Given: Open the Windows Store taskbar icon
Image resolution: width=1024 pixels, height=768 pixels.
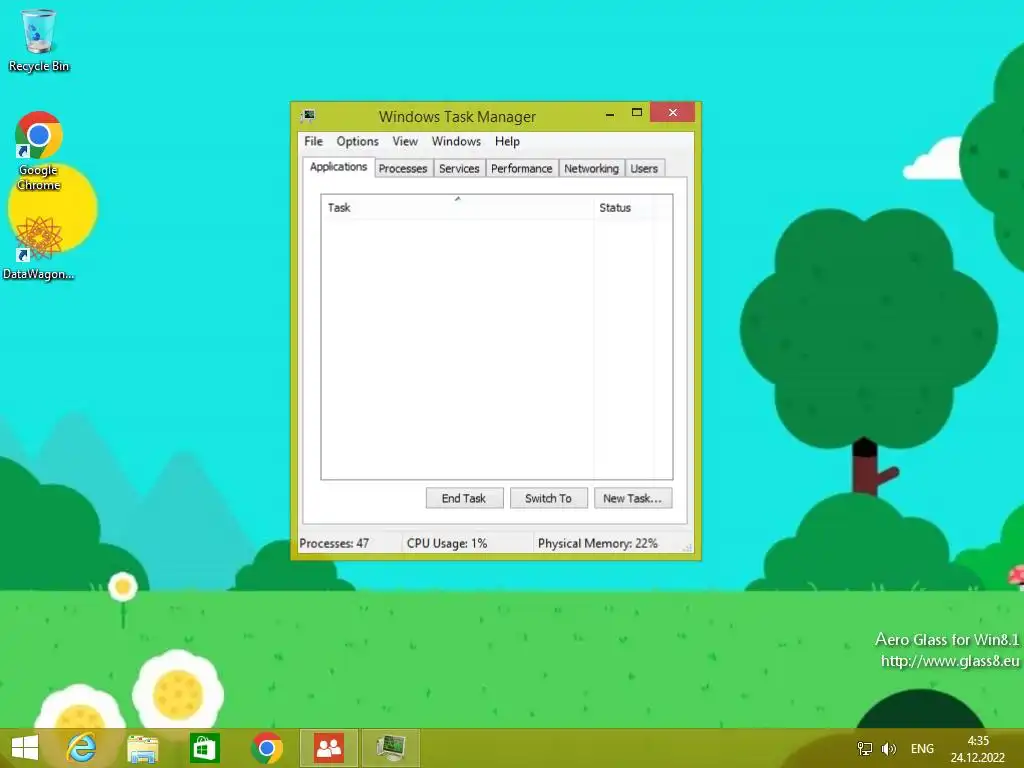Looking at the screenshot, I should [x=204, y=748].
